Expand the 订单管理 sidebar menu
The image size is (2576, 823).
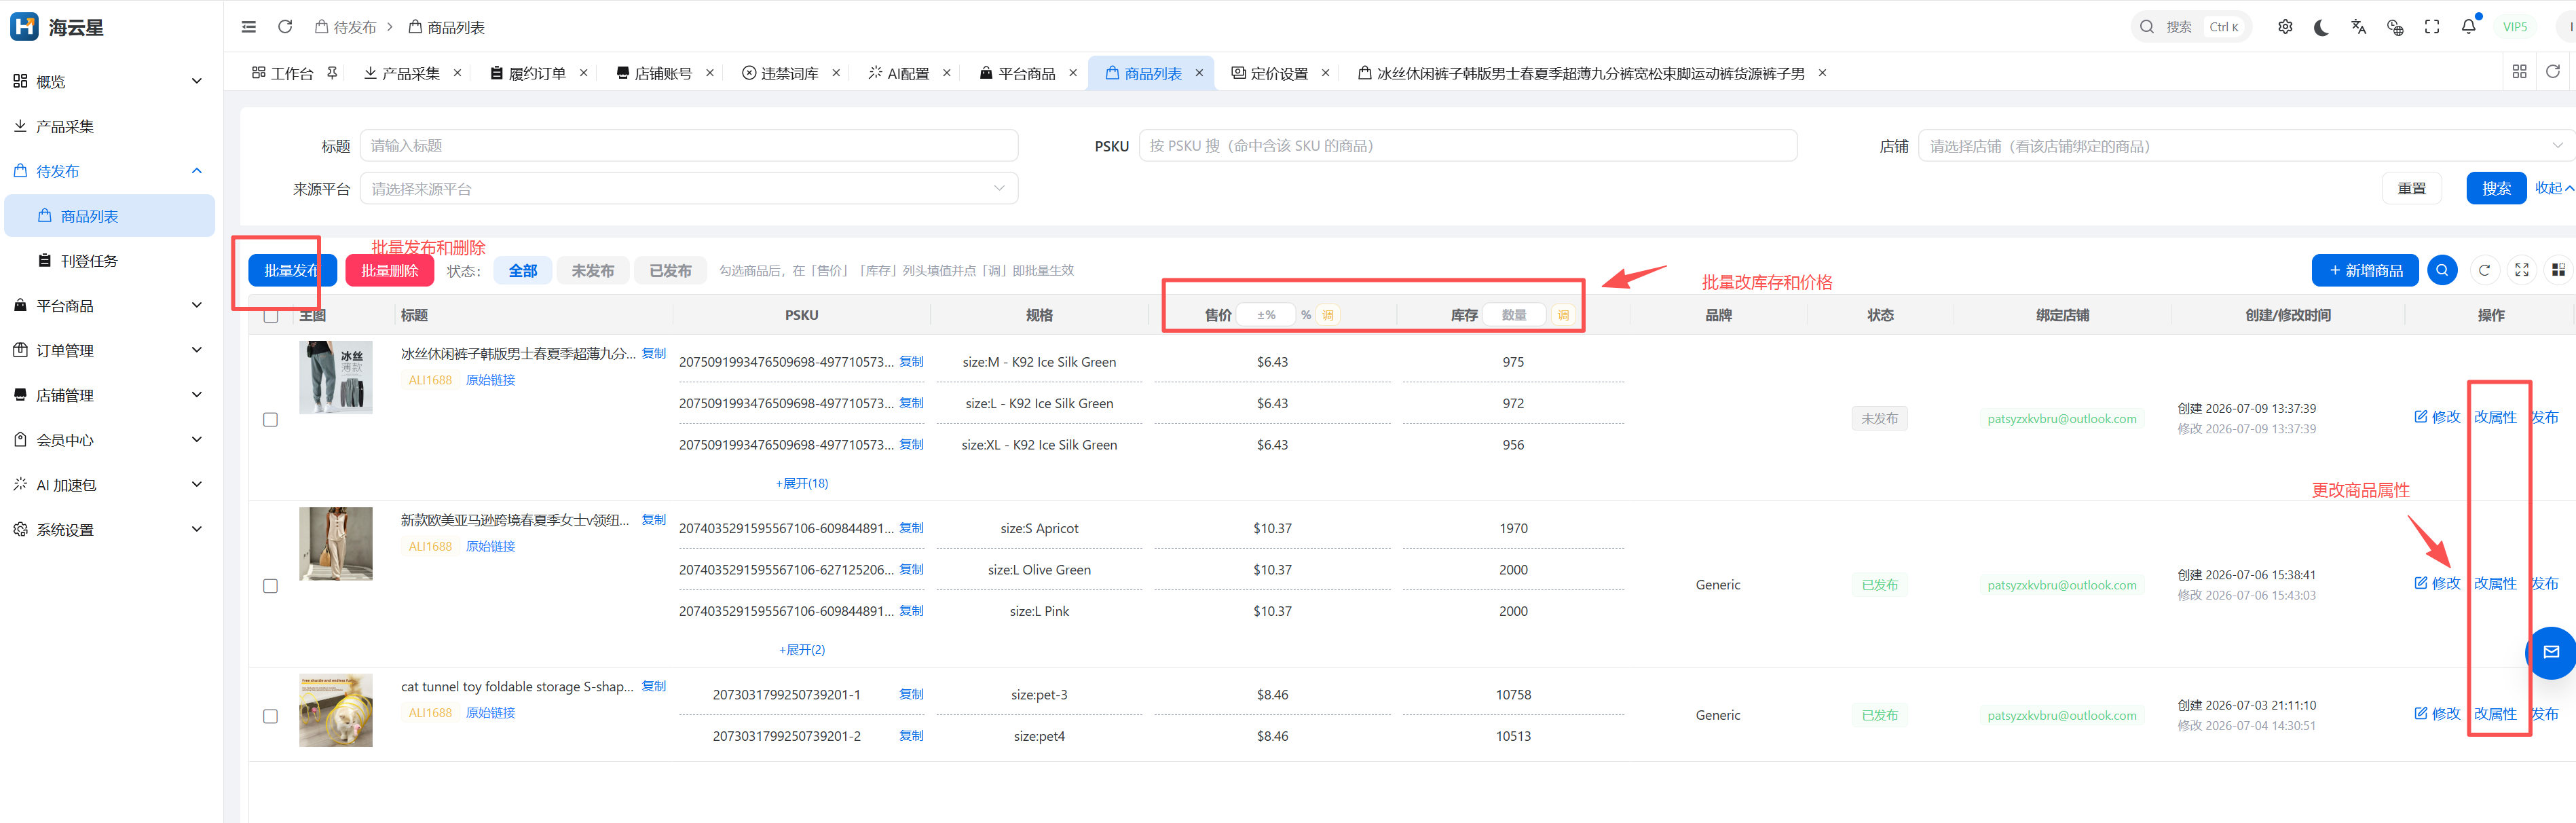click(108, 351)
